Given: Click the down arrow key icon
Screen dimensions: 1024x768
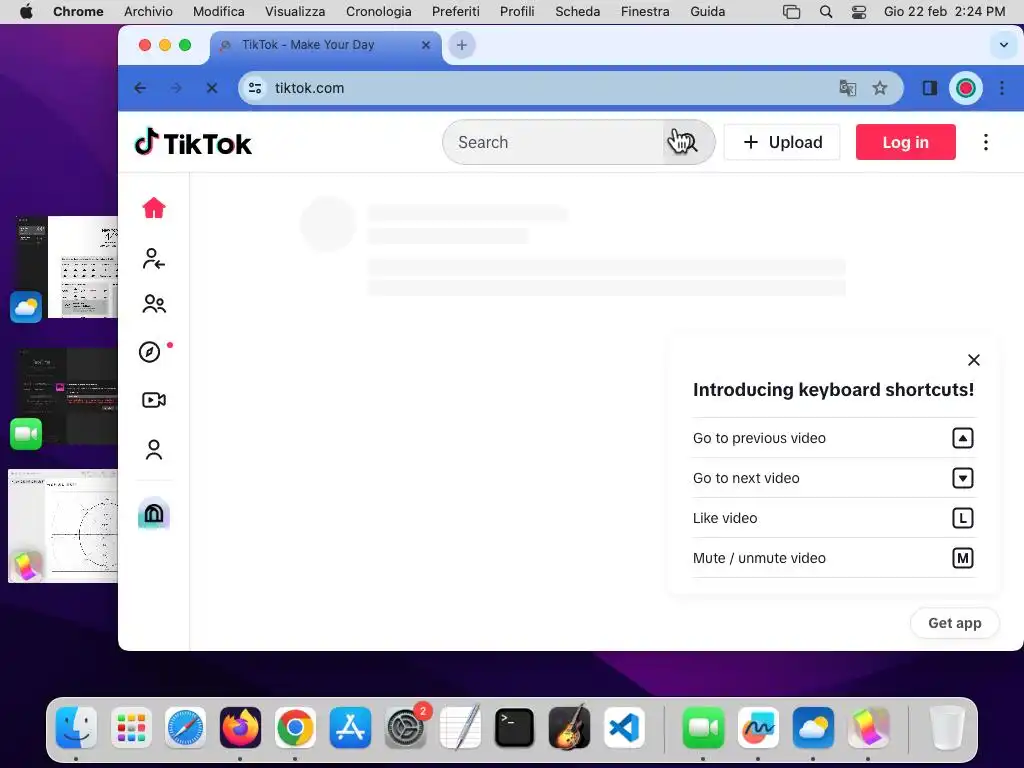Looking at the screenshot, I should [963, 478].
